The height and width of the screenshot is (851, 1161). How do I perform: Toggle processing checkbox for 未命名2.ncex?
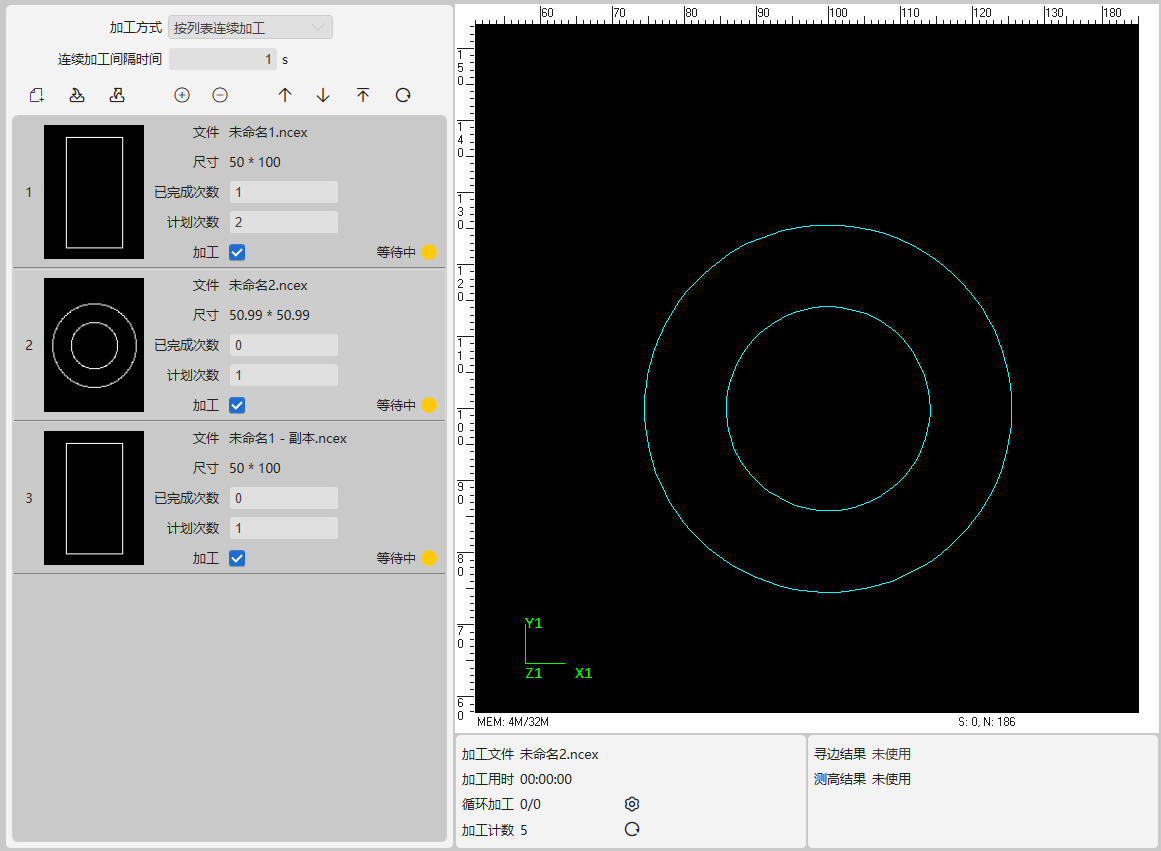(237, 405)
